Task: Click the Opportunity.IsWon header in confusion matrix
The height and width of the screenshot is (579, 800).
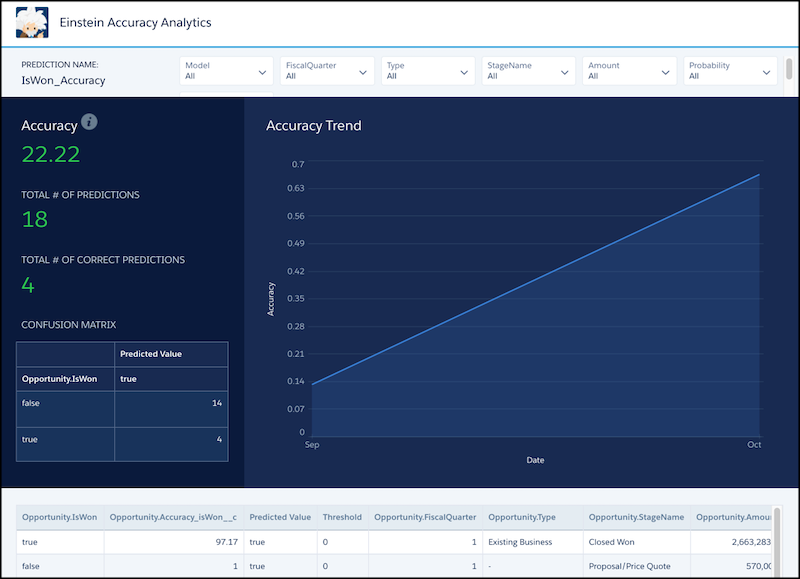Action: point(65,379)
